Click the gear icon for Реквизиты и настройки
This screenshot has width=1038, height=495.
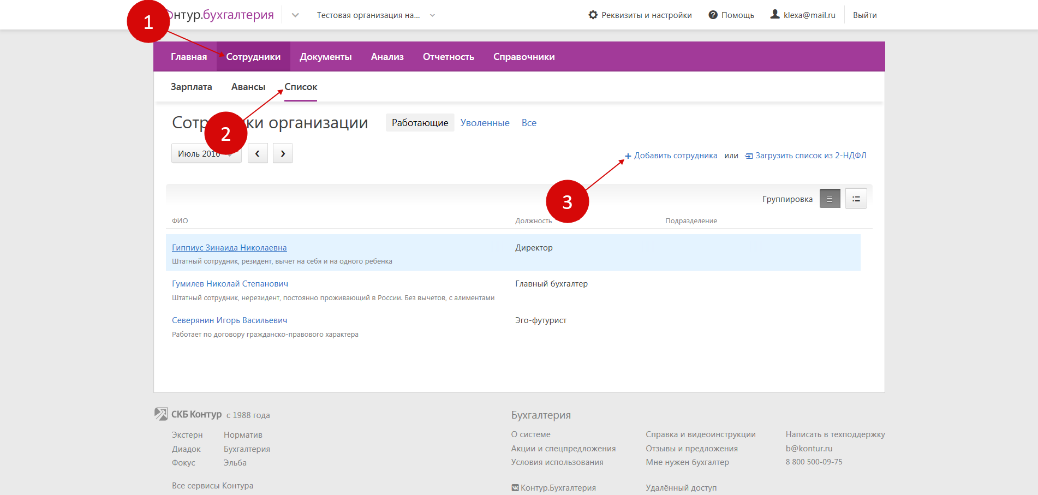pos(593,15)
